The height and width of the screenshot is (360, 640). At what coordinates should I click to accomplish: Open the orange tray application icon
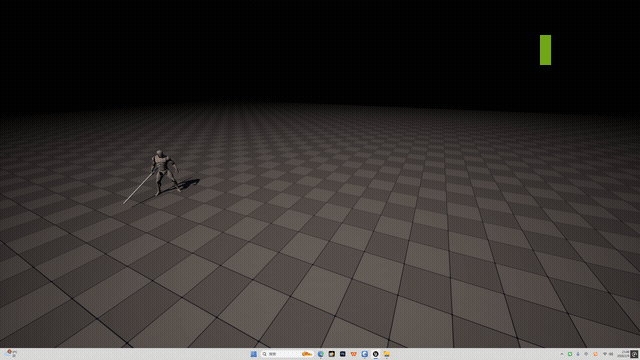point(596,354)
